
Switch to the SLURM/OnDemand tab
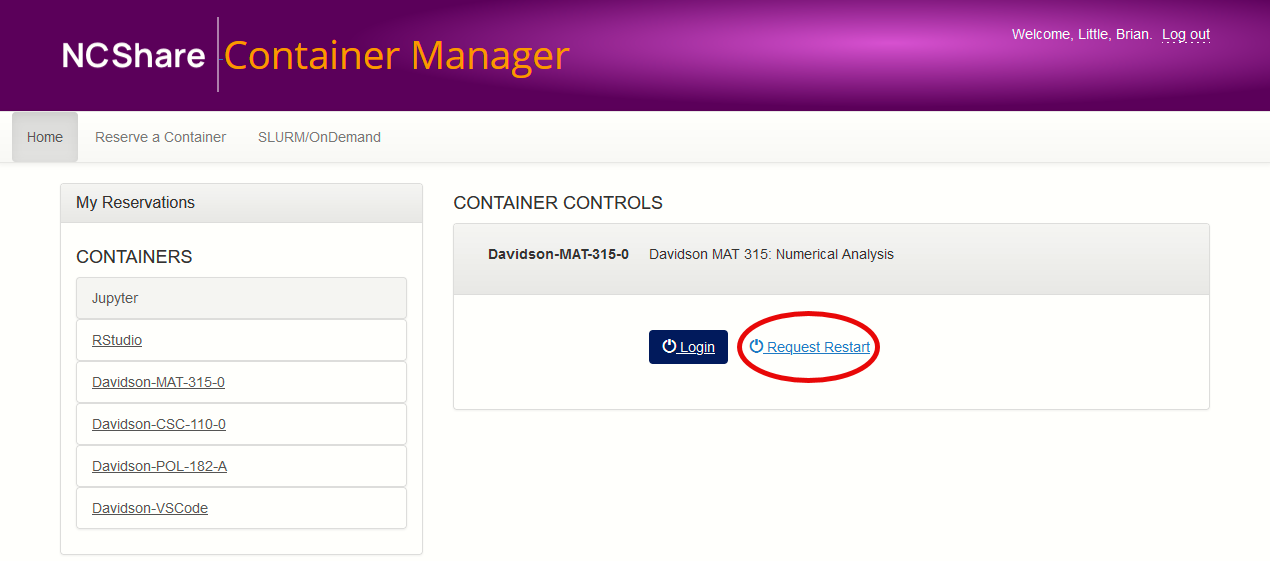(319, 137)
